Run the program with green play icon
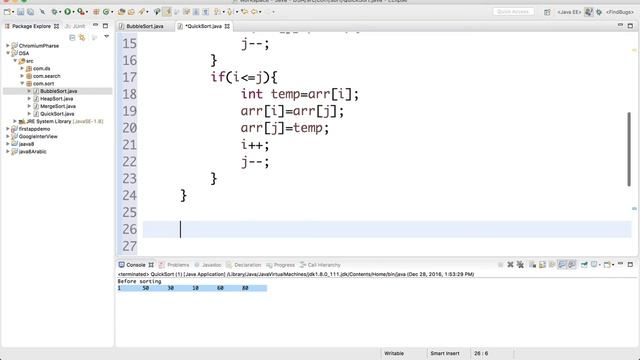 tap(68, 12)
